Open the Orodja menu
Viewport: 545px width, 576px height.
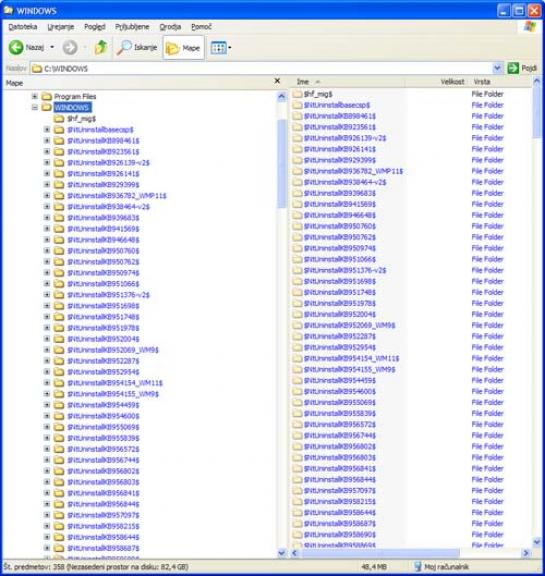pos(170,27)
